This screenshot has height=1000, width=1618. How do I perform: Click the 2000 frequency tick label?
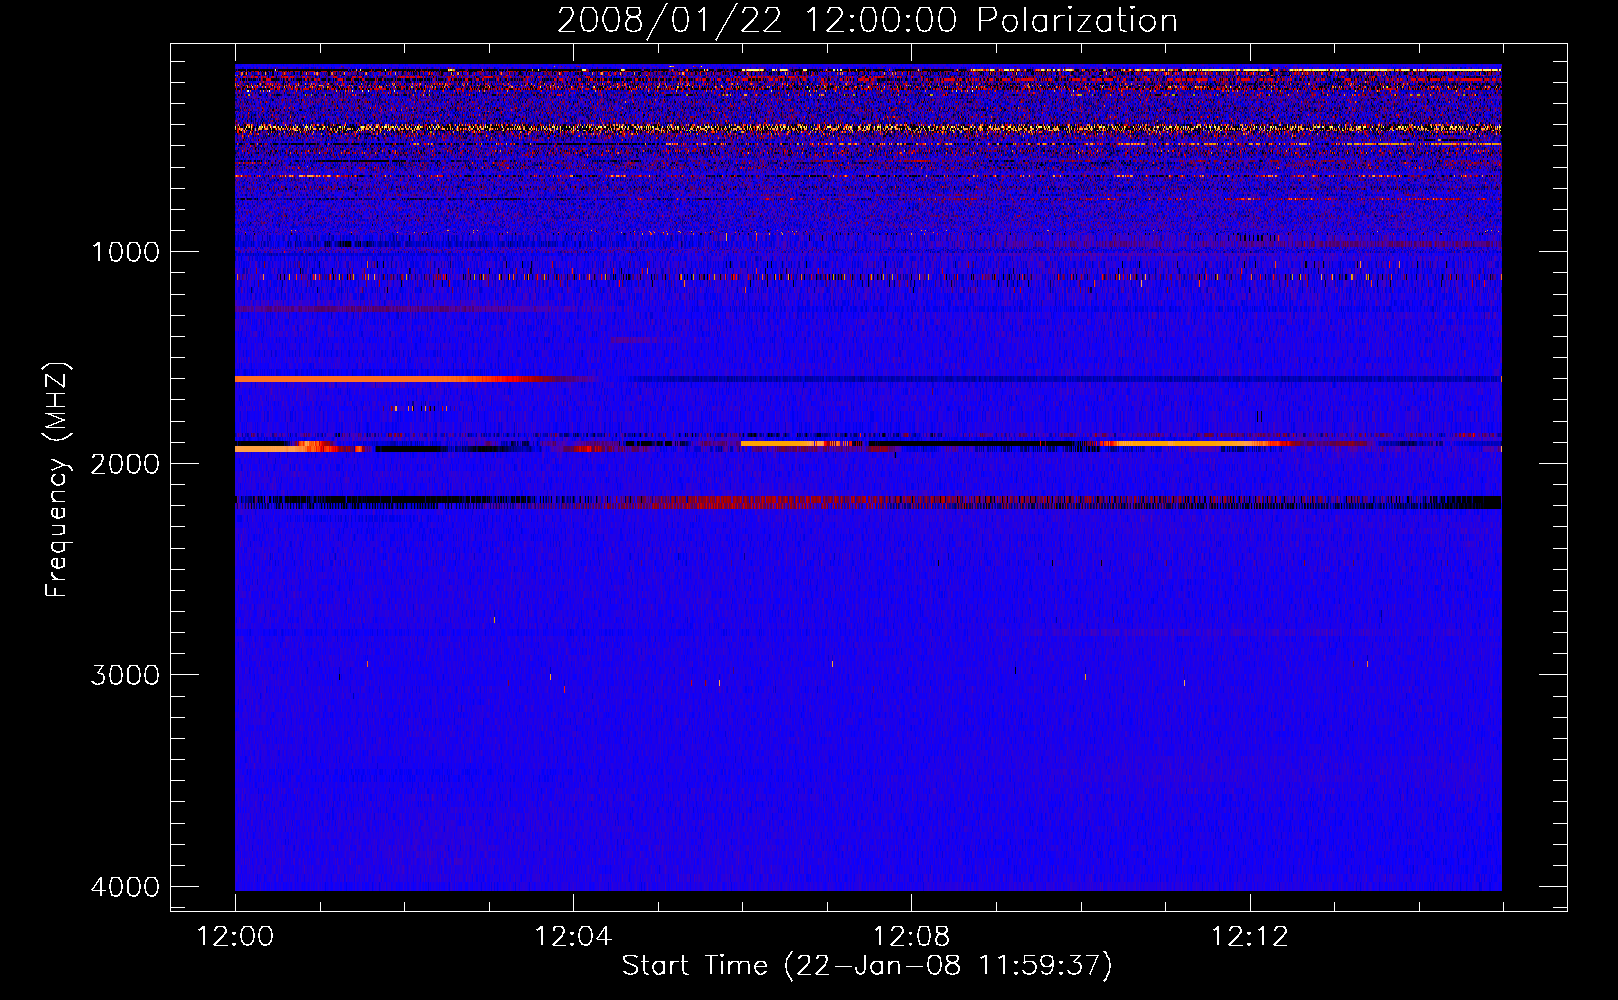(125, 463)
